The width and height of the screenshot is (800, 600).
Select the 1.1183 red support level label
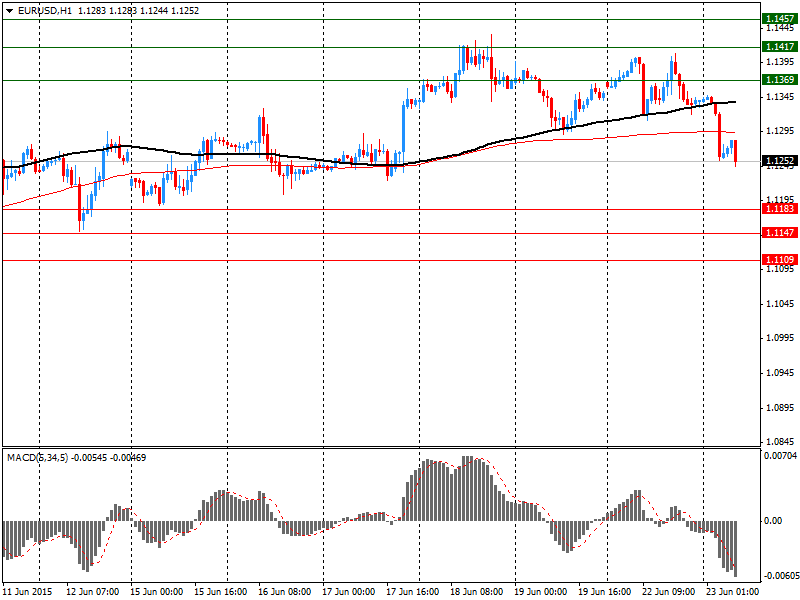780,209
